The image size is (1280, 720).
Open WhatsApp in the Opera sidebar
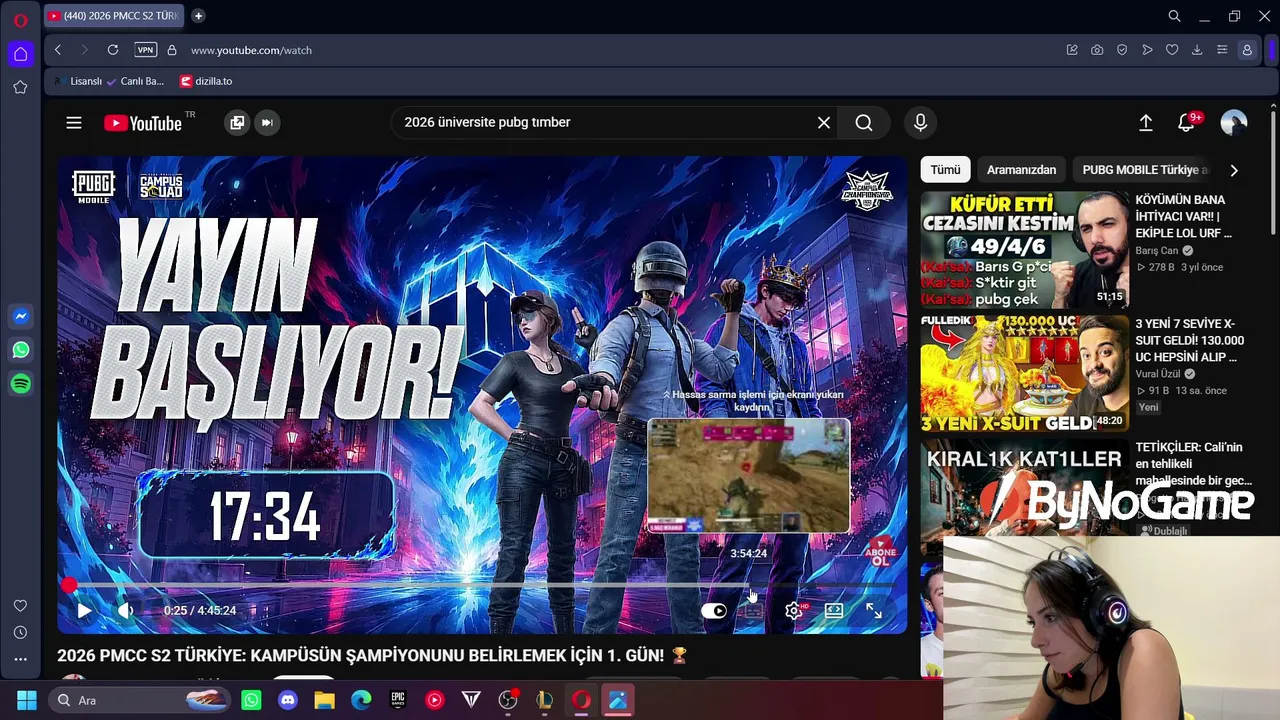[x=20, y=350]
